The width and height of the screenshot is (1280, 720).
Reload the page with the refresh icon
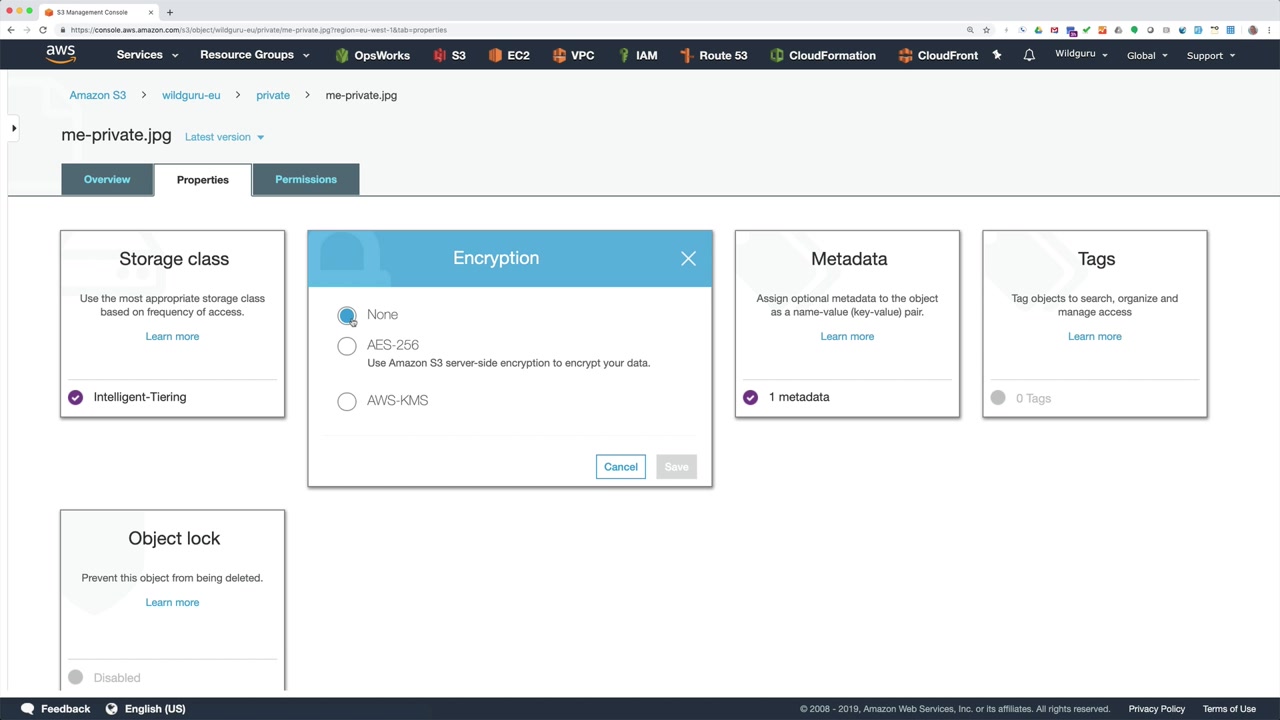click(x=43, y=30)
